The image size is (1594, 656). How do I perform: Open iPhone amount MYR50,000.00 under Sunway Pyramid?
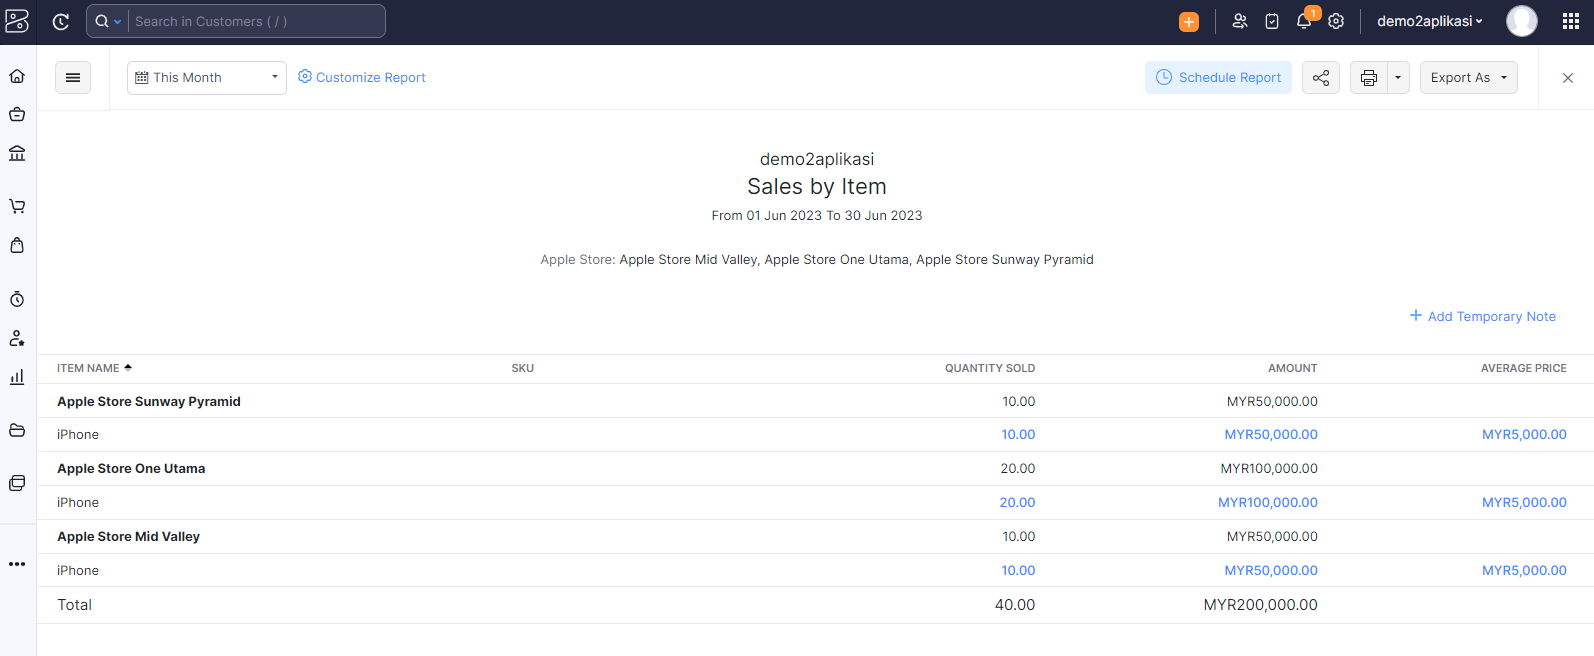(x=1271, y=434)
